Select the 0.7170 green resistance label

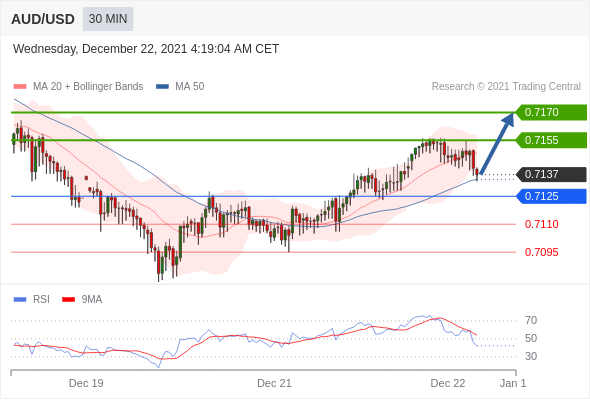[x=551, y=112]
